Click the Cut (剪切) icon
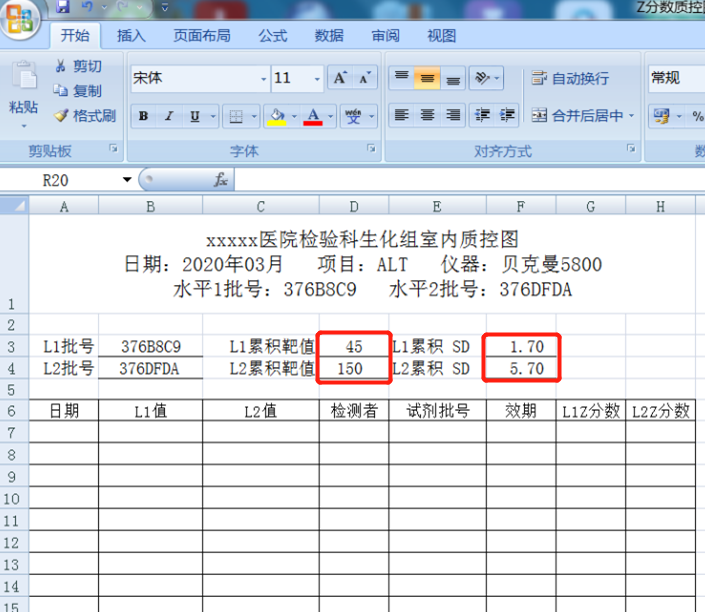The image size is (705, 612). click(61, 66)
